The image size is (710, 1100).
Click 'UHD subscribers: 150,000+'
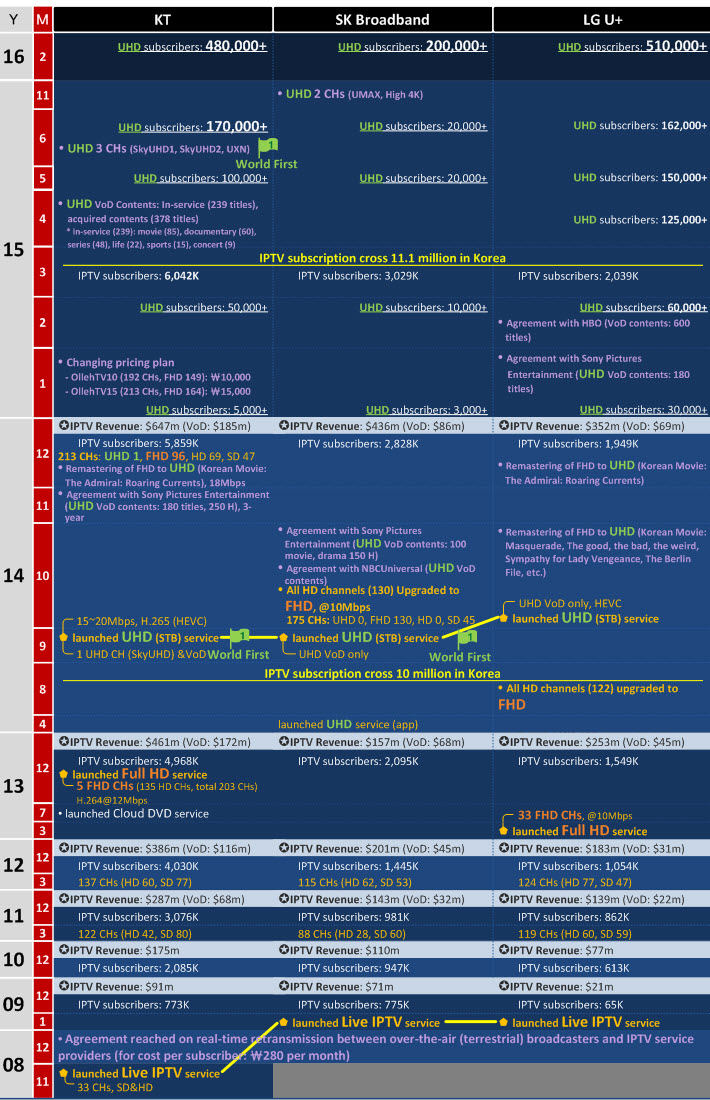640,177
